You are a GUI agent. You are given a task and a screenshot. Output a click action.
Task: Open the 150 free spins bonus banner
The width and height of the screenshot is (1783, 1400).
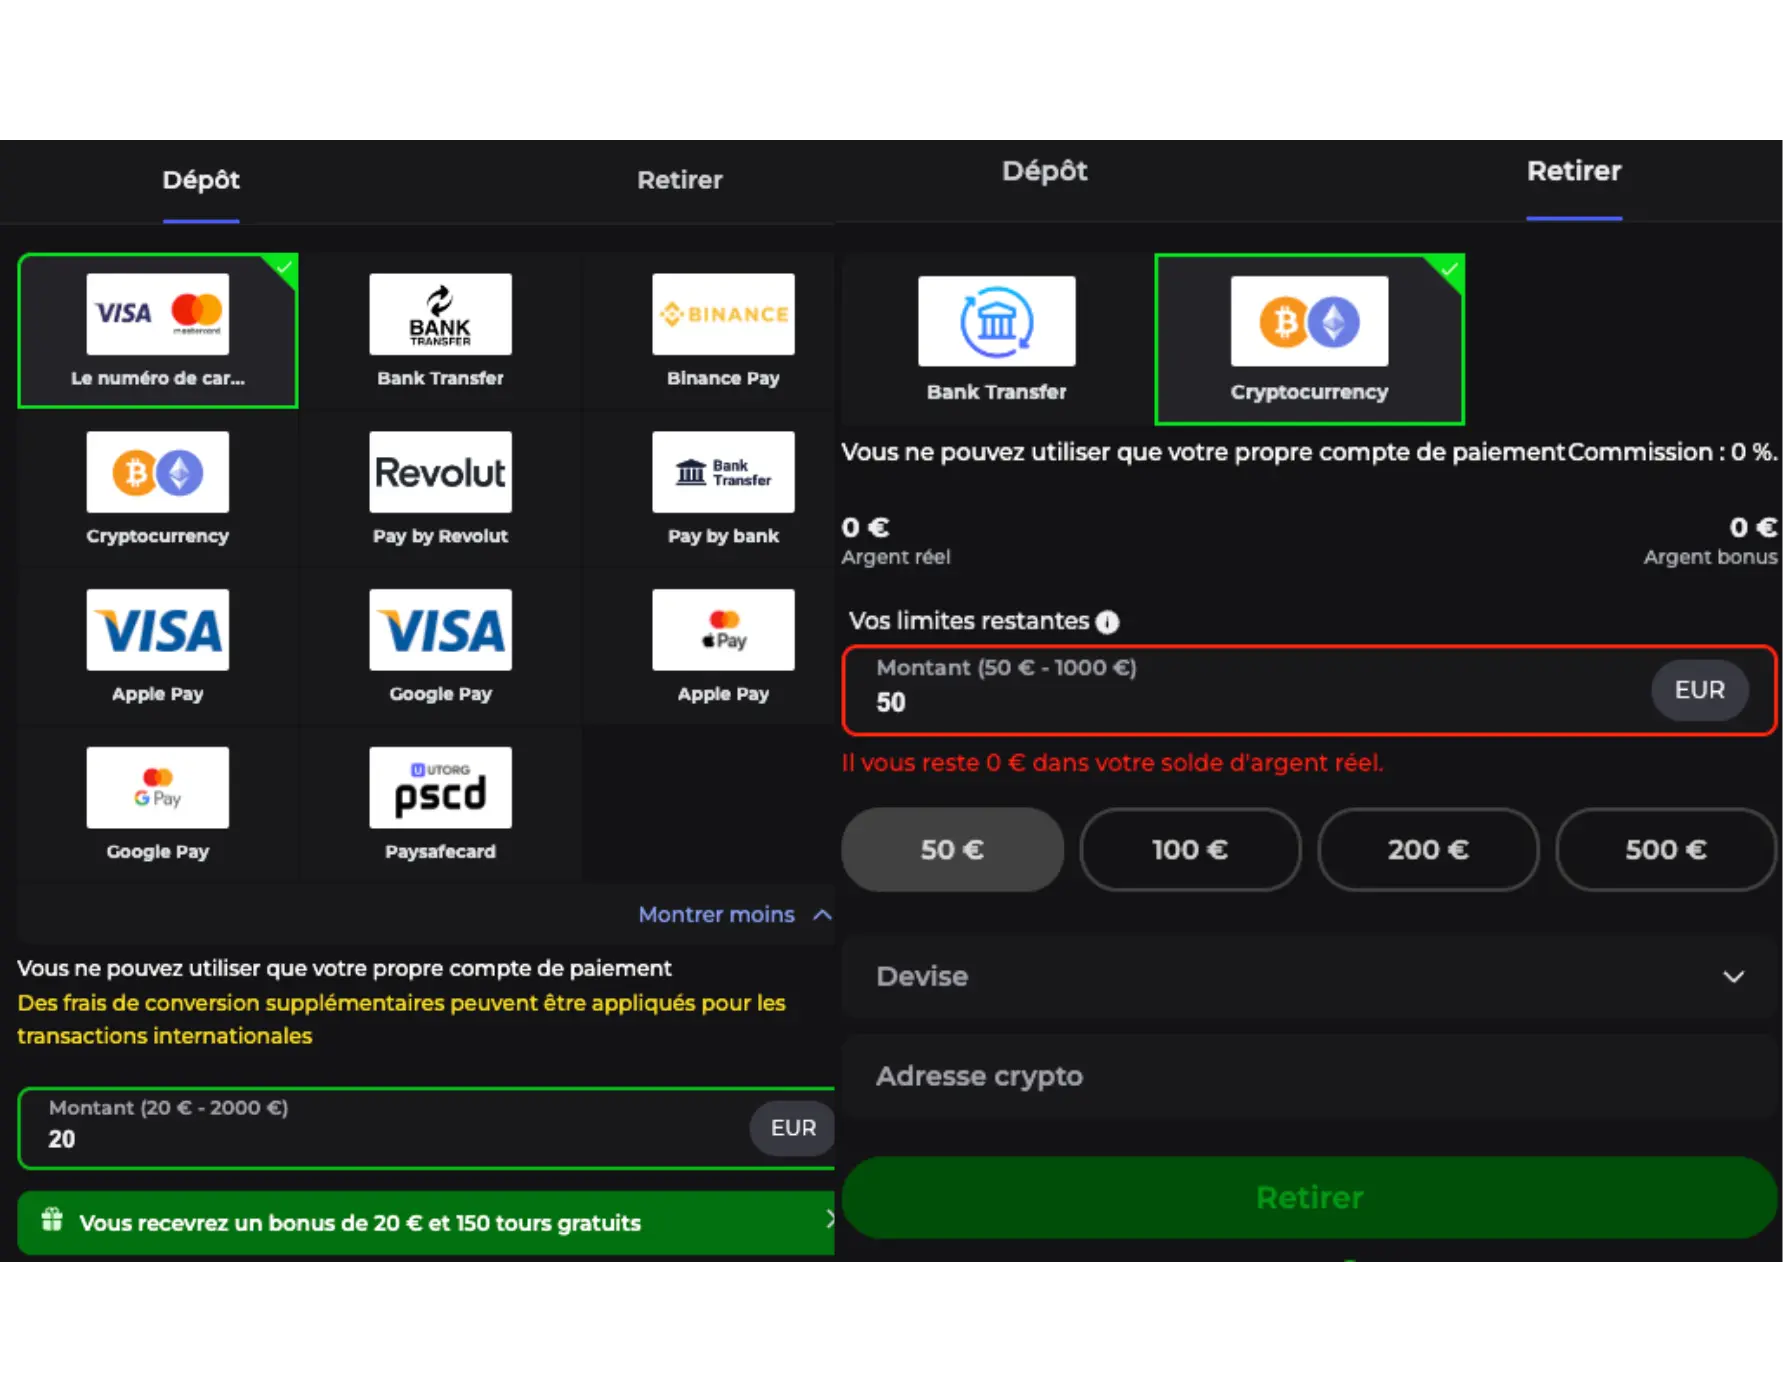pyautogui.click(x=426, y=1222)
